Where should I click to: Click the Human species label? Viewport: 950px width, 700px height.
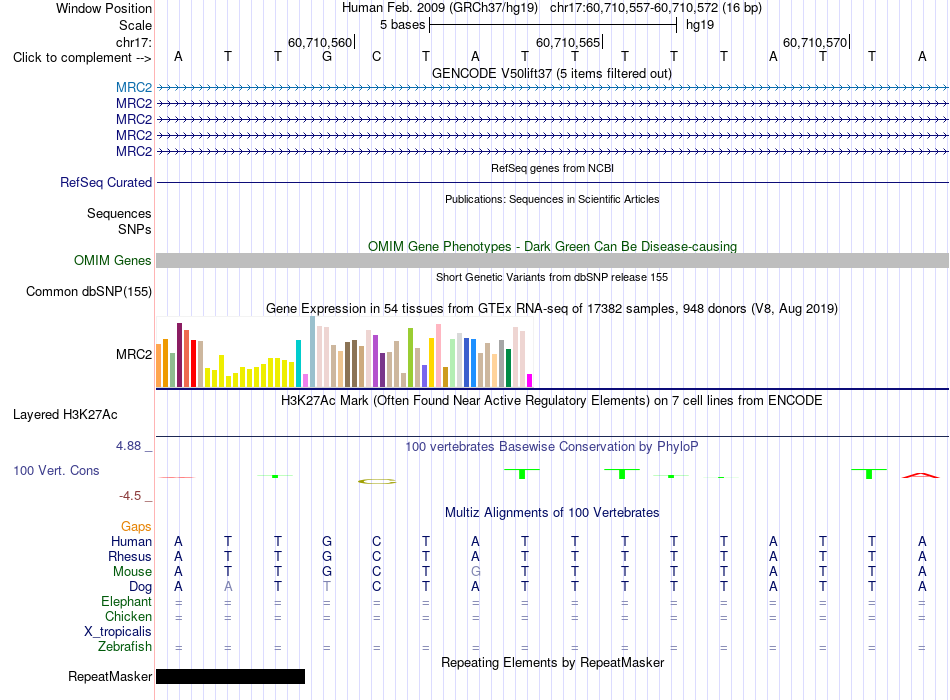pyautogui.click(x=131, y=542)
